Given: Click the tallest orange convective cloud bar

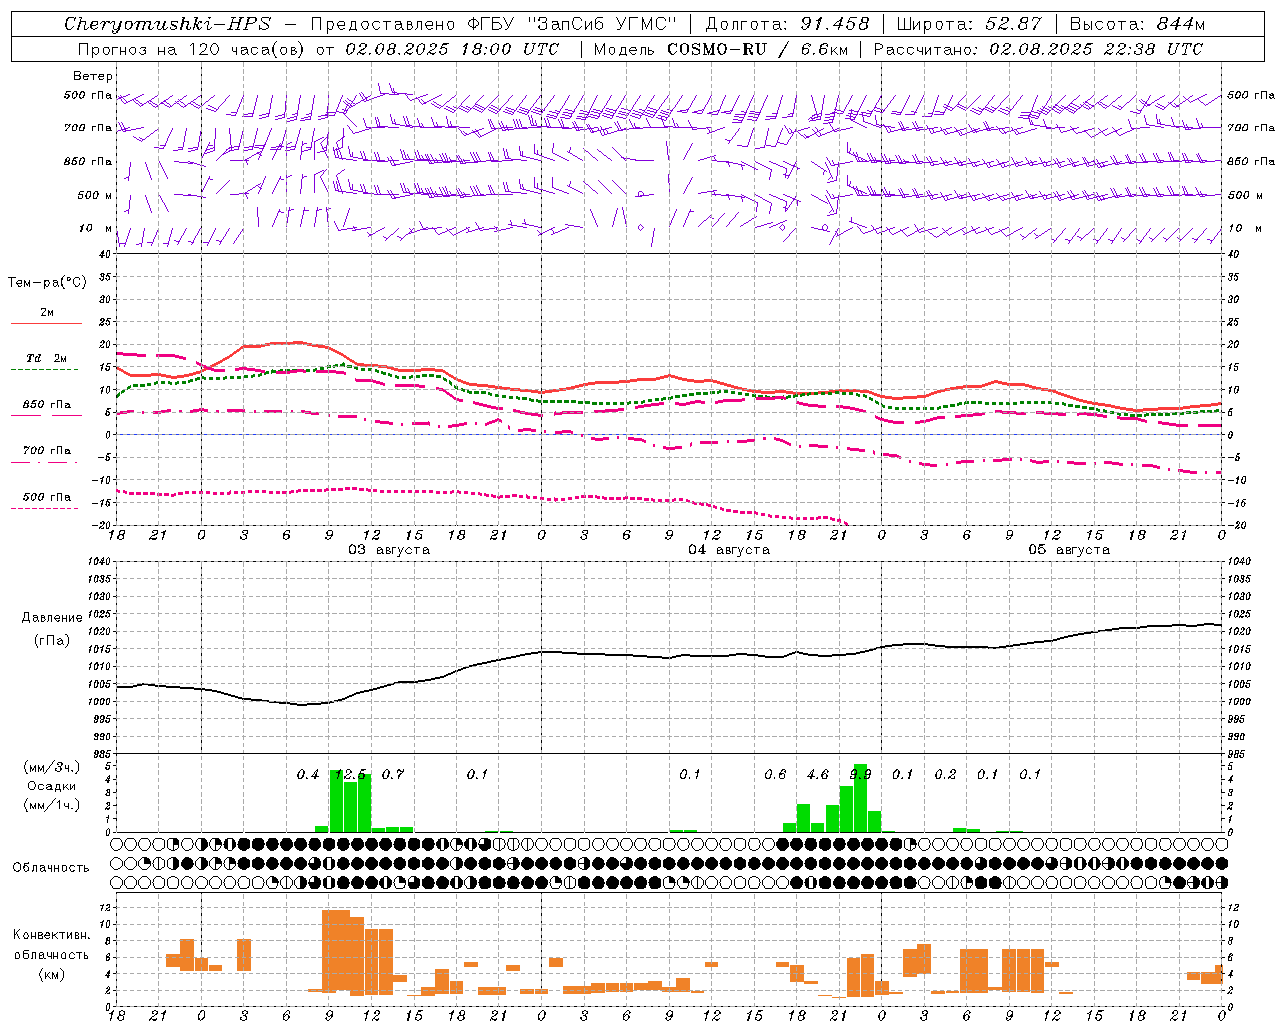Looking at the screenshot, I should (336, 950).
